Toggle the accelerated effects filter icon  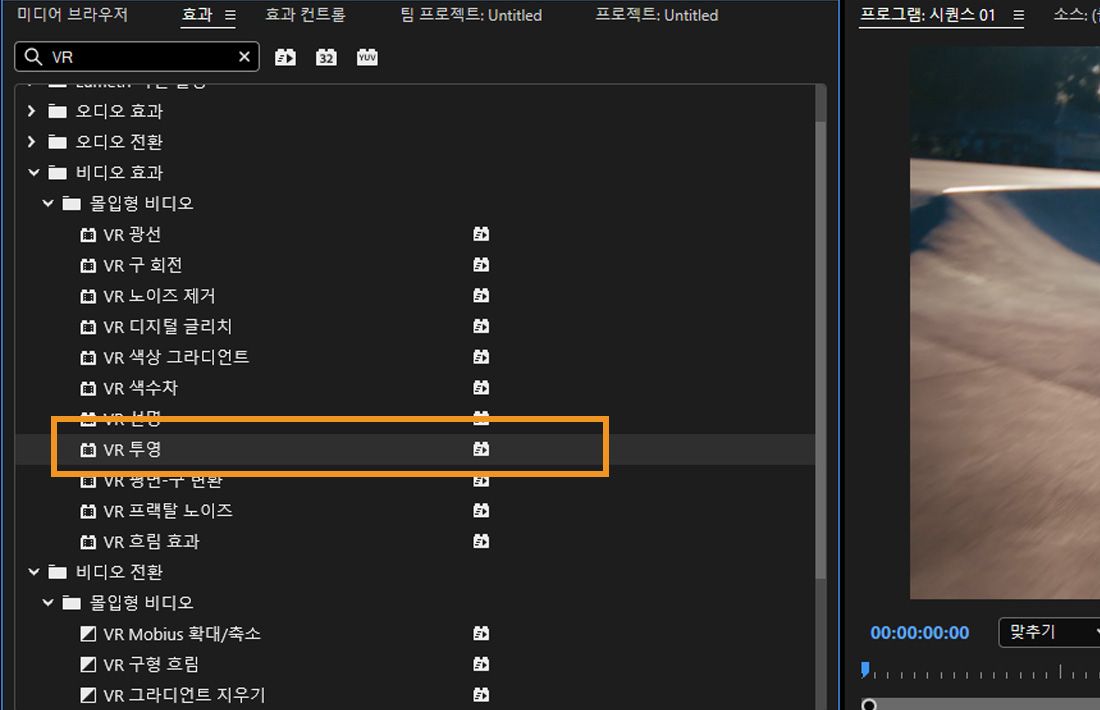coord(286,57)
